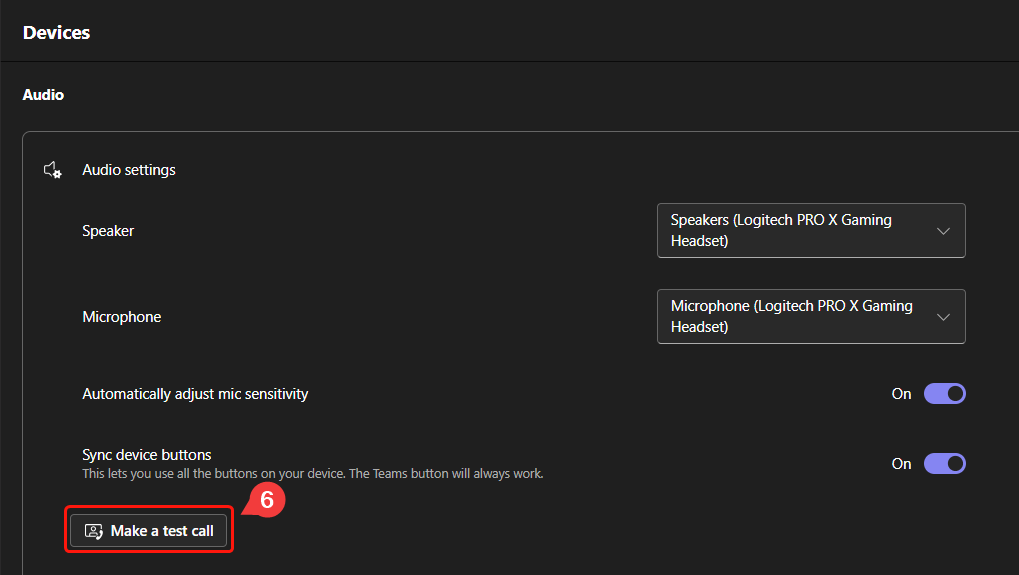Screen dimensions: 1019x575
Task: Click the Sync device buttons description text
Action: (x=313, y=474)
